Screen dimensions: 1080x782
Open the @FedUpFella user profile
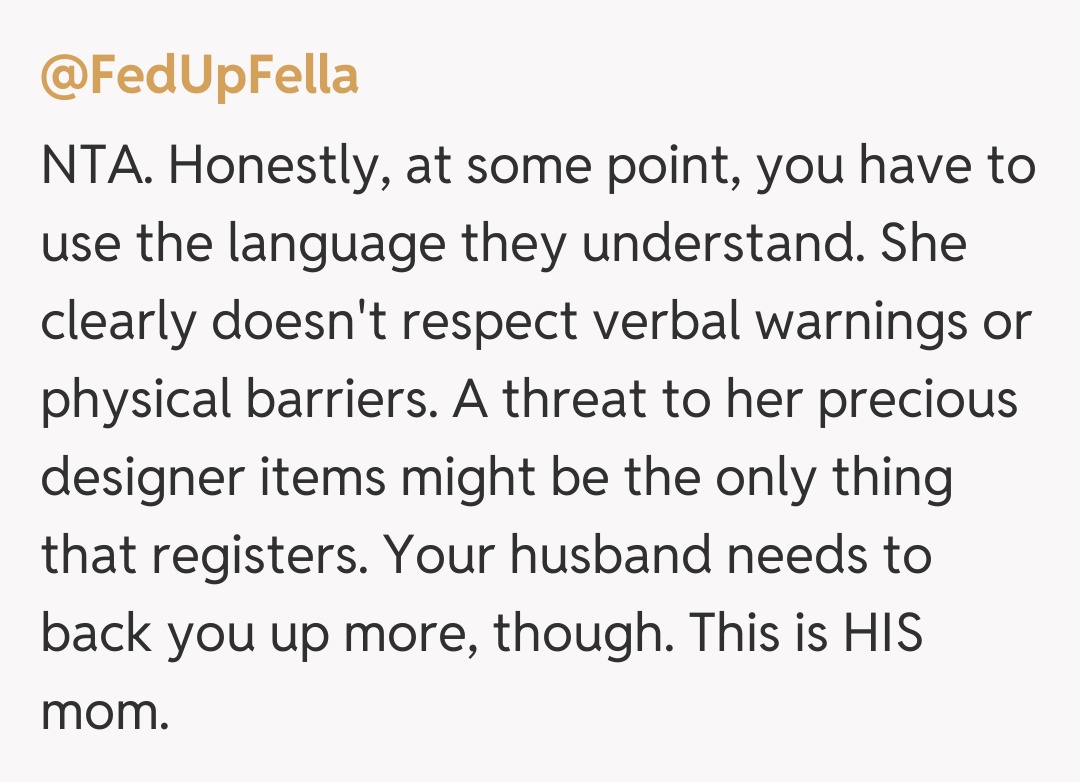[199, 76]
